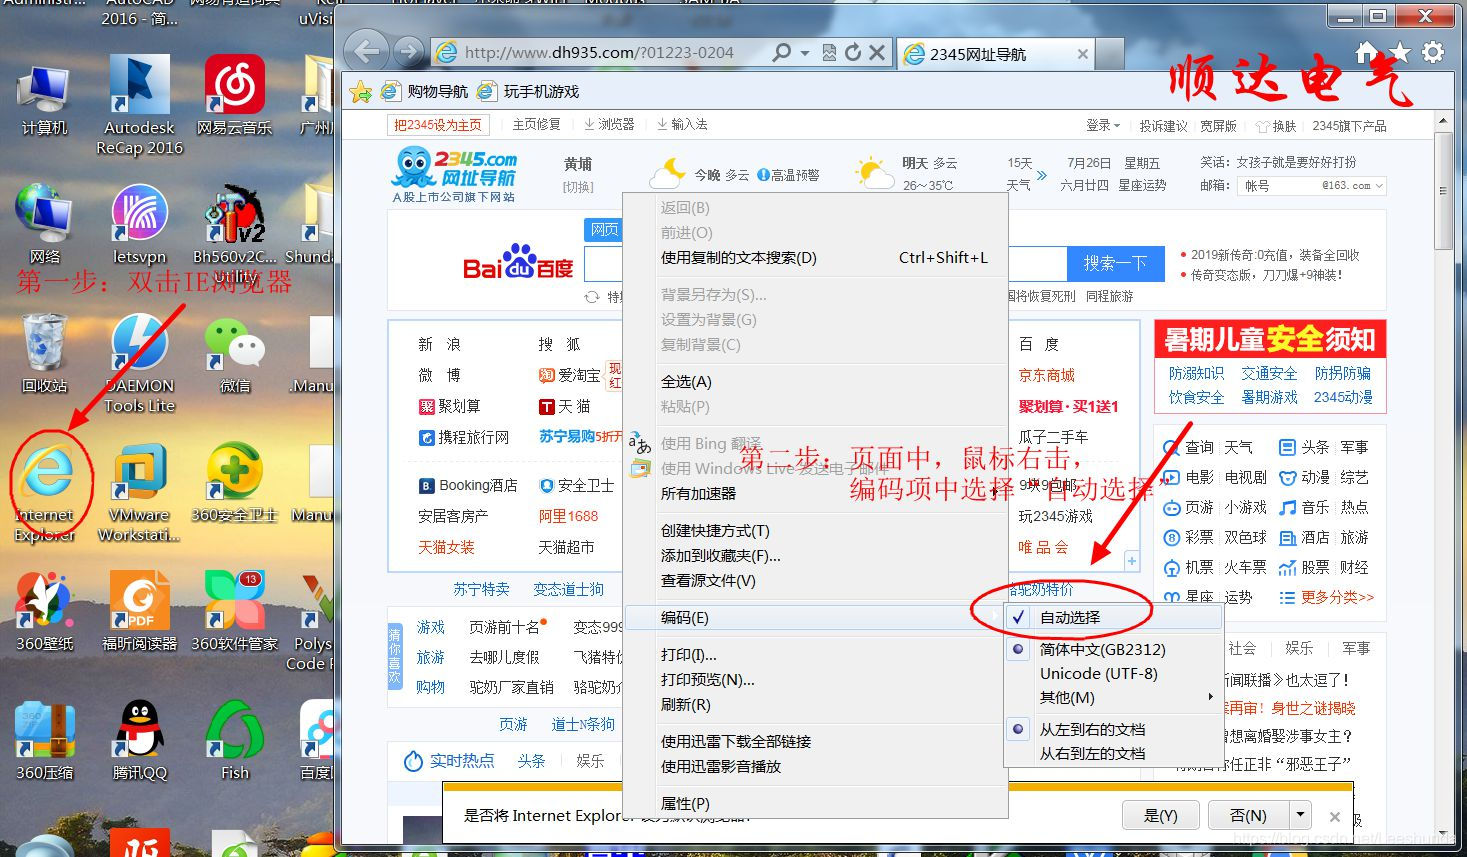This screenshot has width=1467, height=857.
Task: Expand 其他(M) encoding submenu
Action: pyautogui.click(x=1113, y=697)
